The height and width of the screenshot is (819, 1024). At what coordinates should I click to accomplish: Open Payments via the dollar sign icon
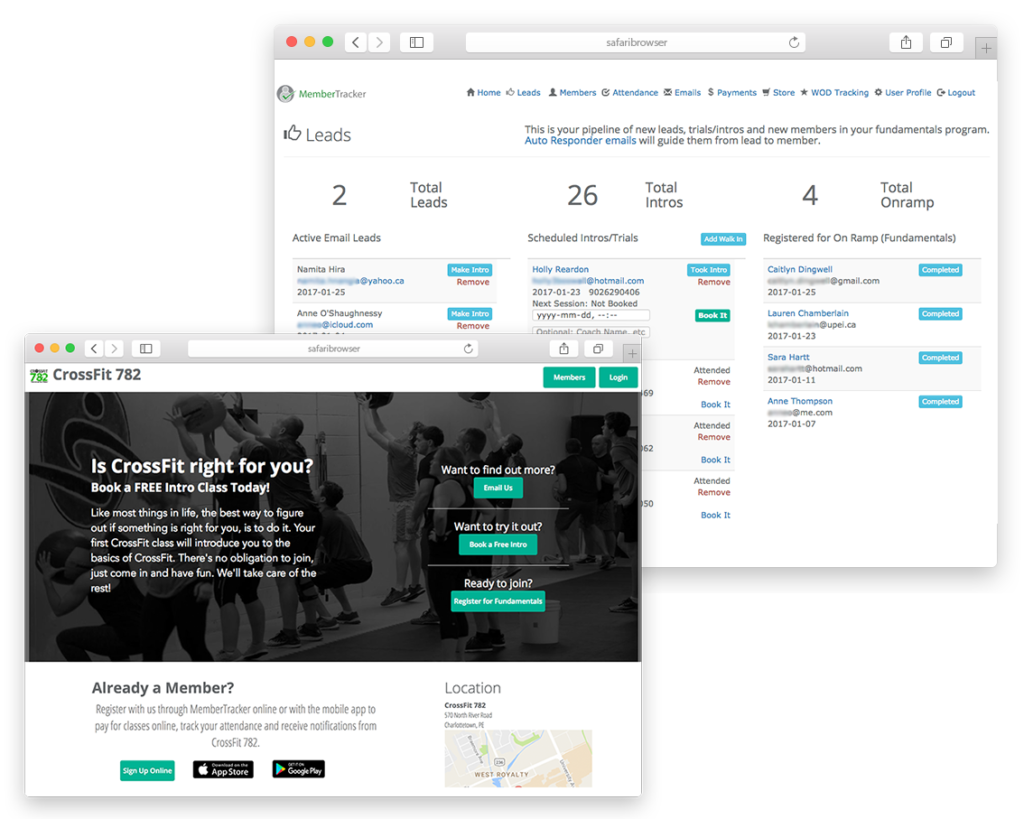click(712, 92)
